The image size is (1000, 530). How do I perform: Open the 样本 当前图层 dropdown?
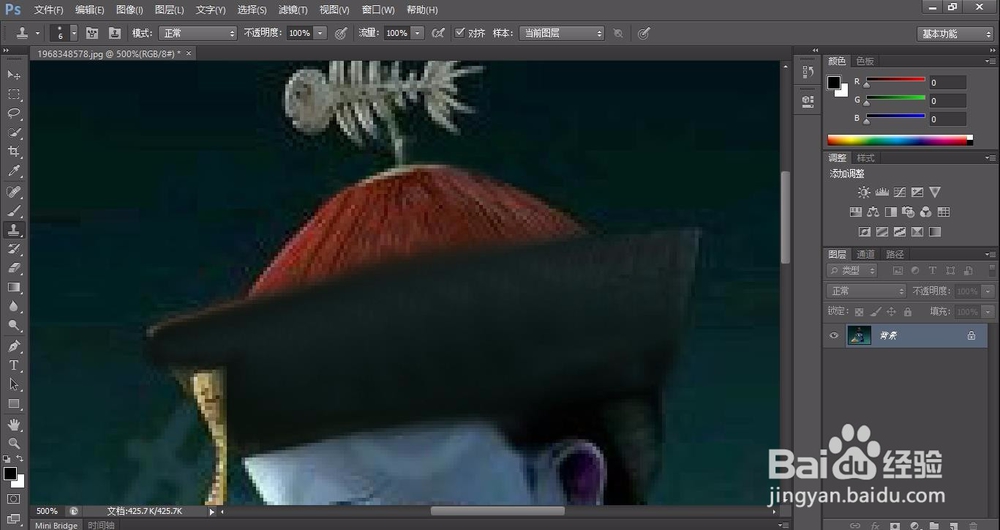[561, 33]
